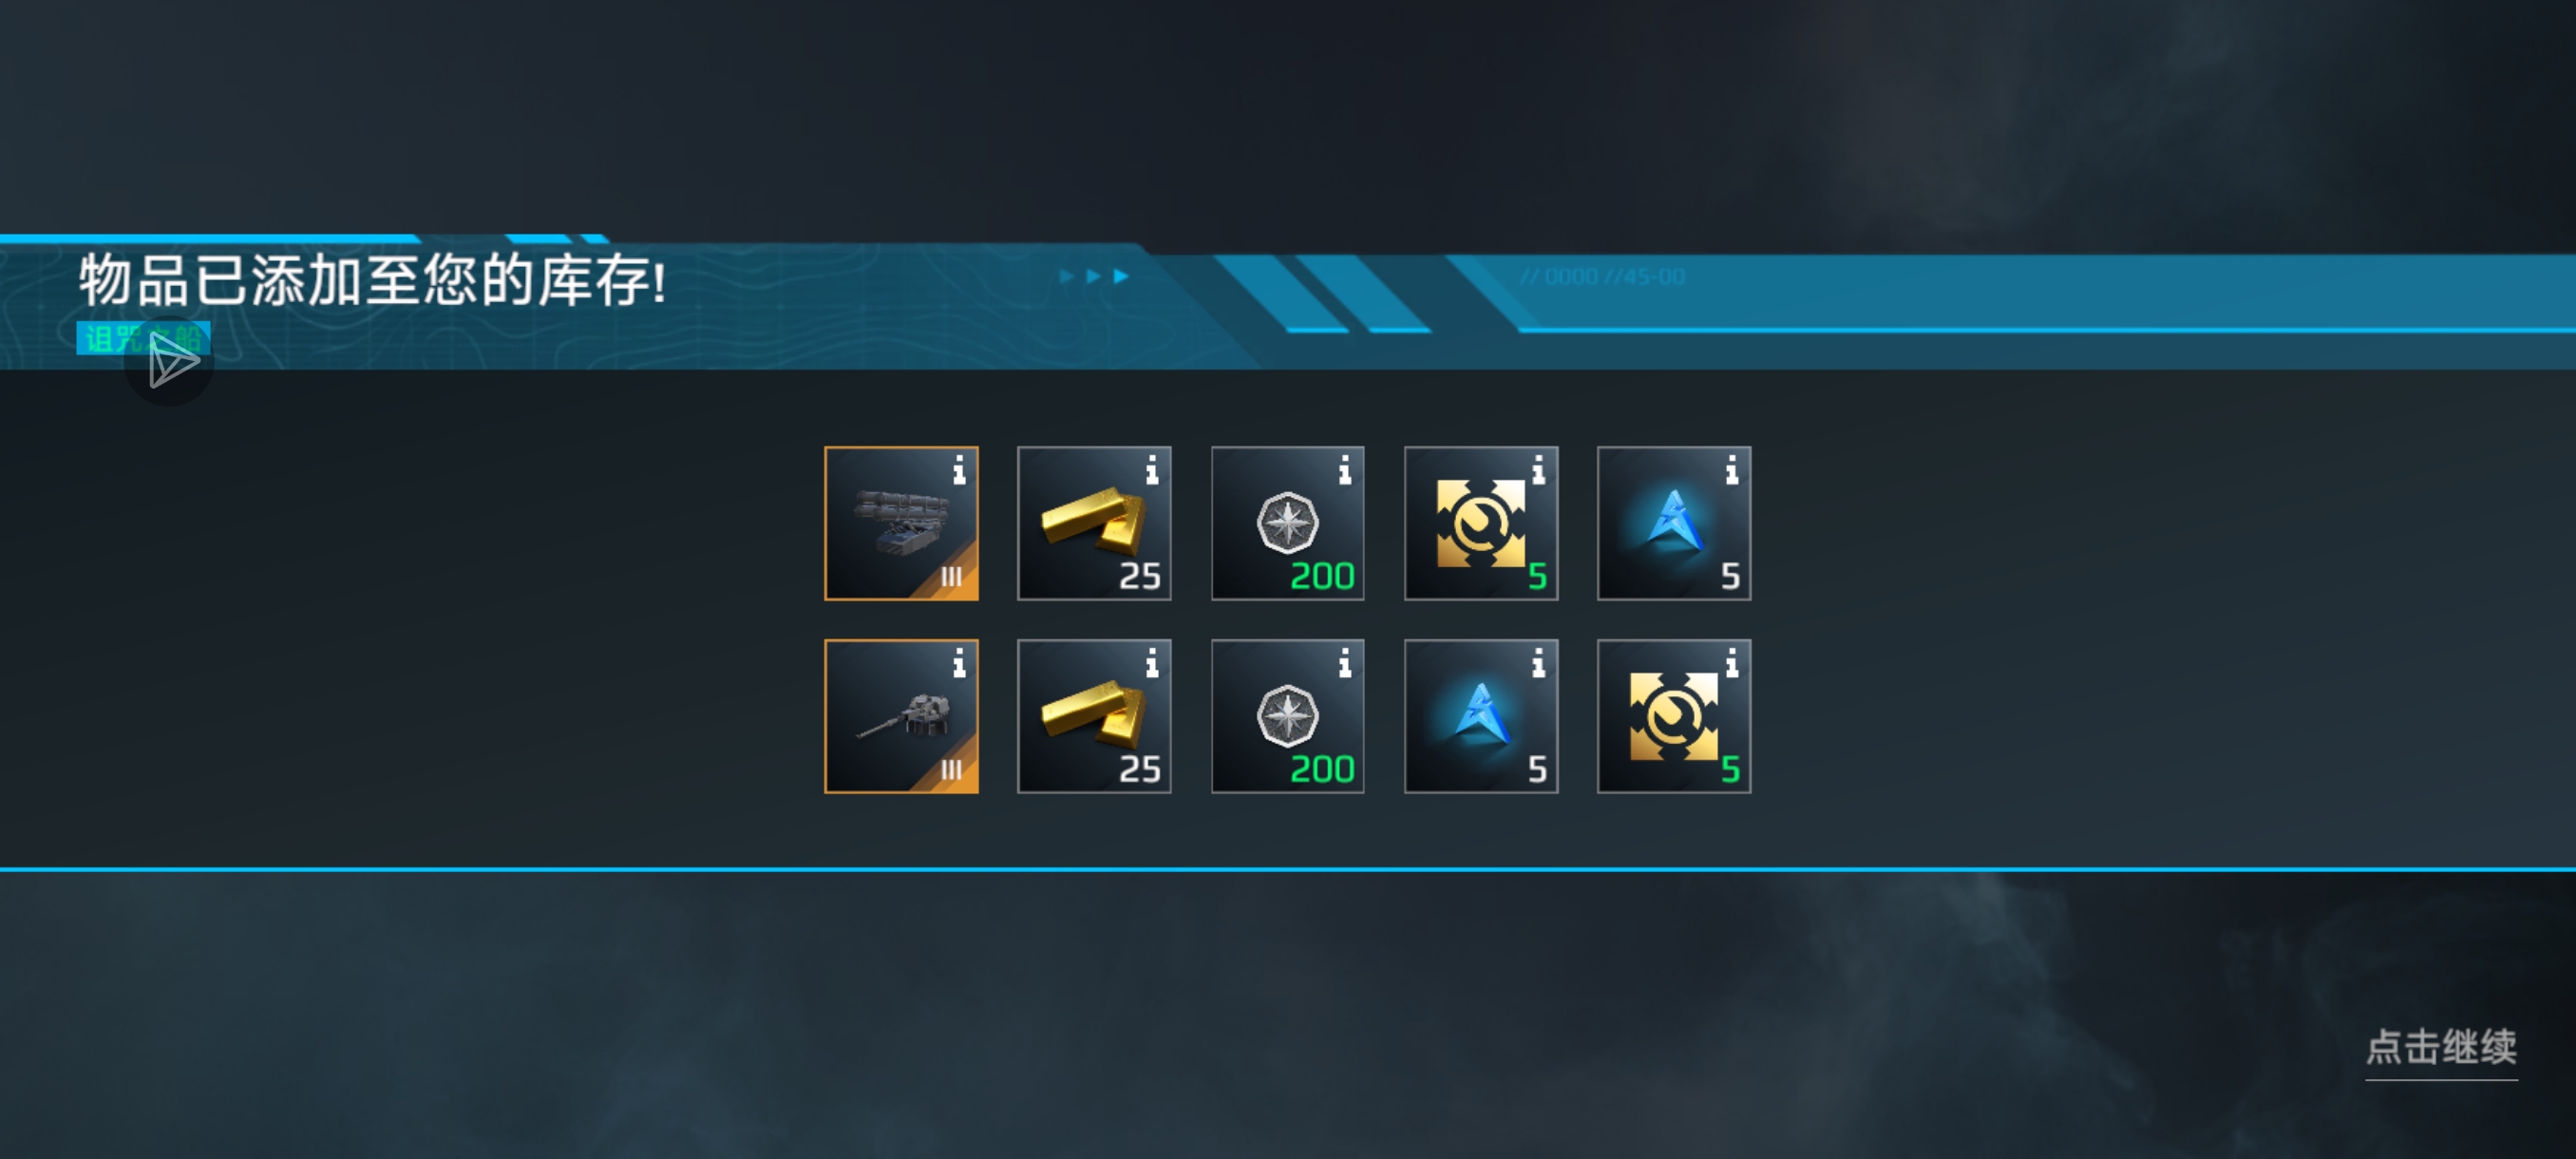Screen dimensions: 2576x1159
Task: Select bottom row compass token 200 reward
Action: [x=1287, y=716]
